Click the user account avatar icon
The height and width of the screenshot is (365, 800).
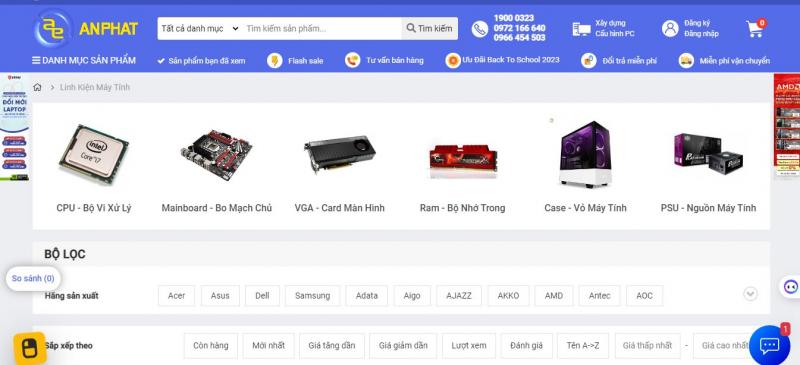tap(670, 29)
